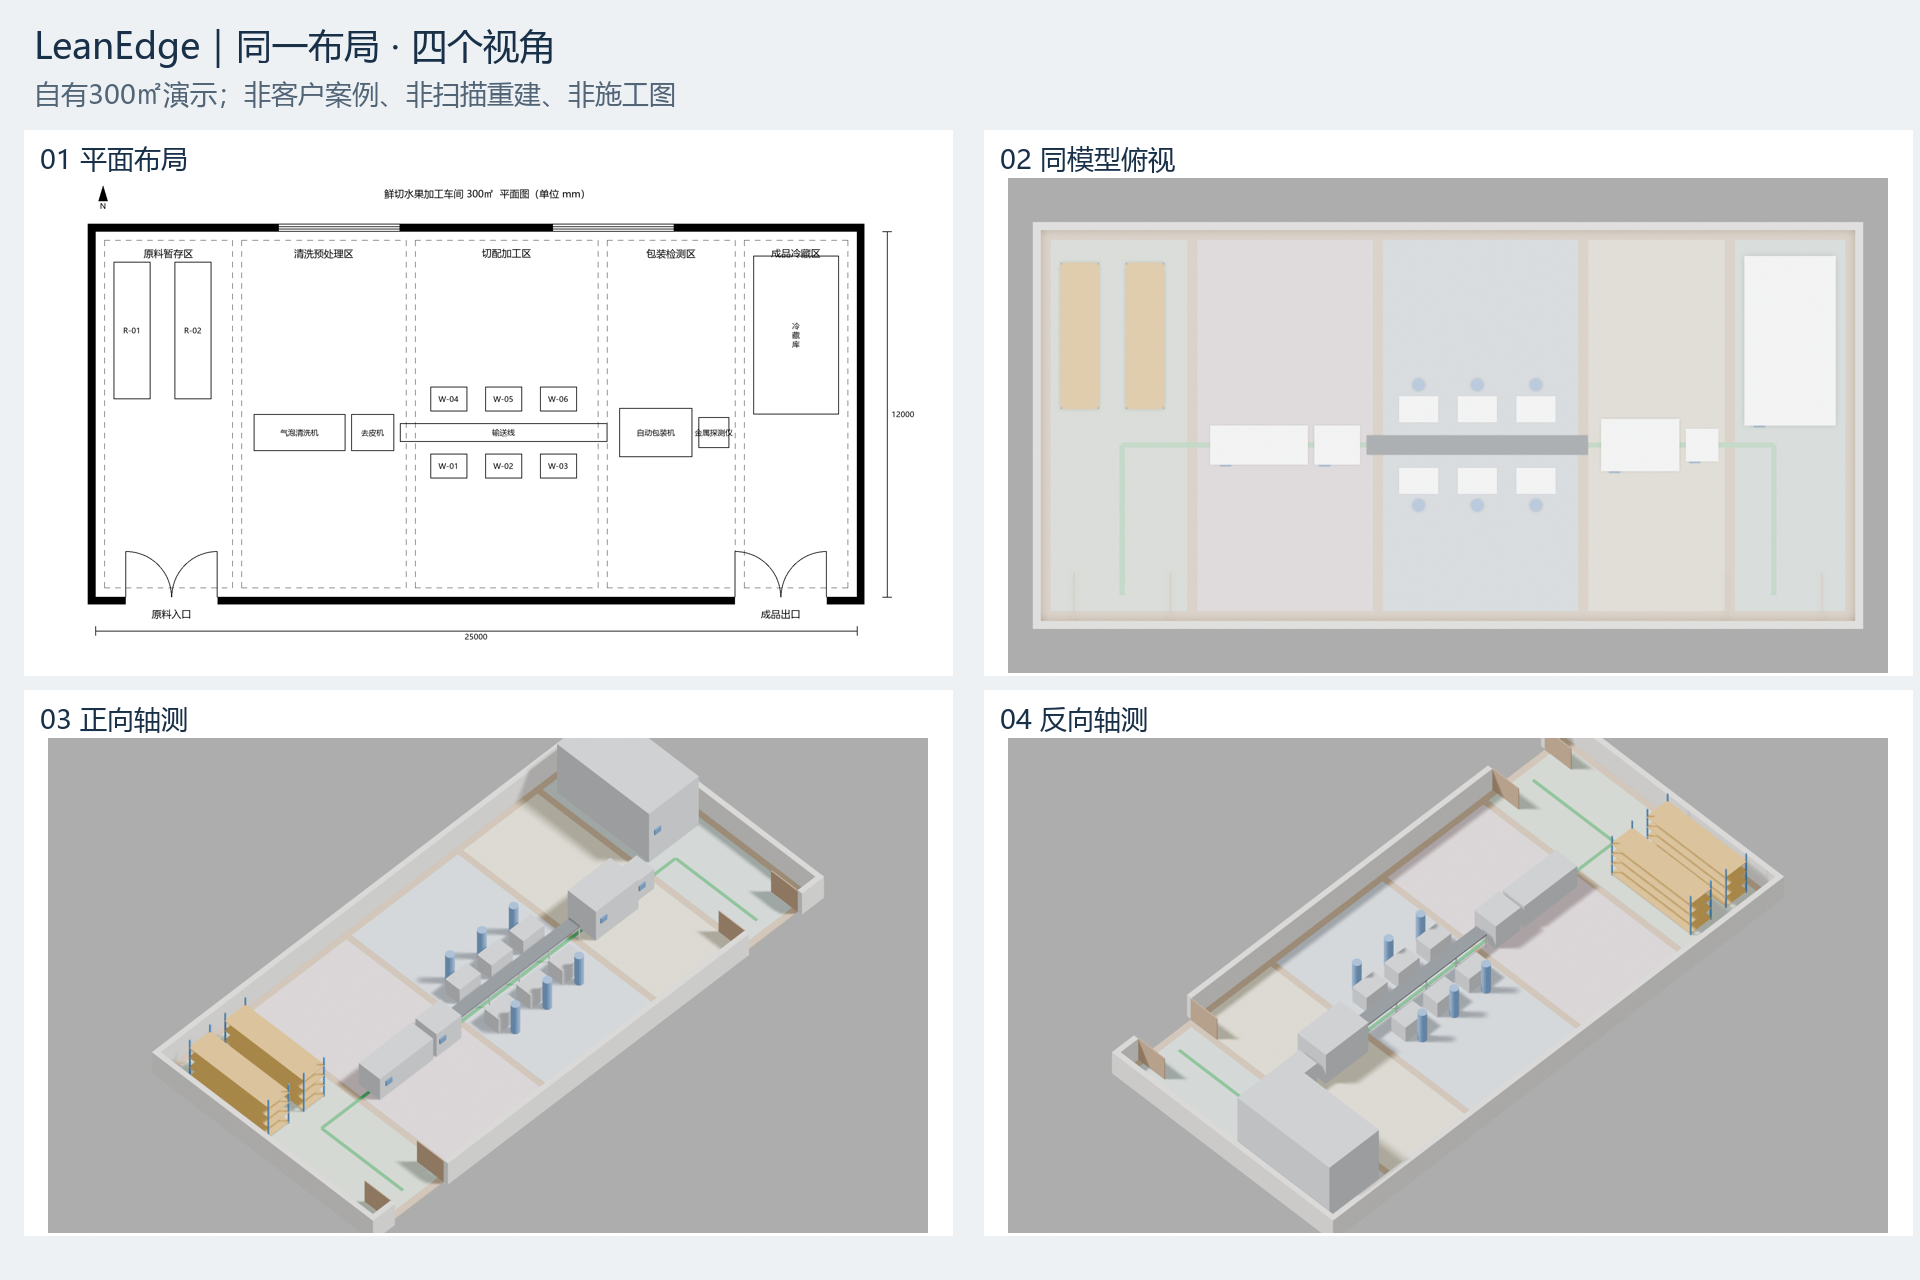Open the reverse axonometric render image
Viewport: 1920px width, 1280px height.
pos(1448,985)
